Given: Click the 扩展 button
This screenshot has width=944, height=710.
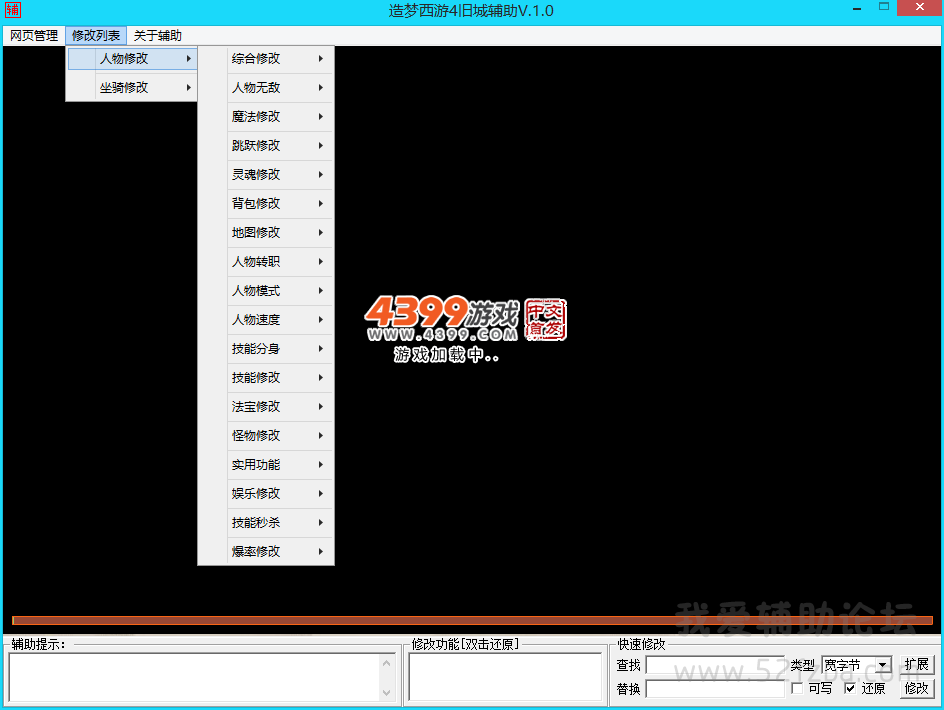Looking at the screenshot, I should pos(916,664).
